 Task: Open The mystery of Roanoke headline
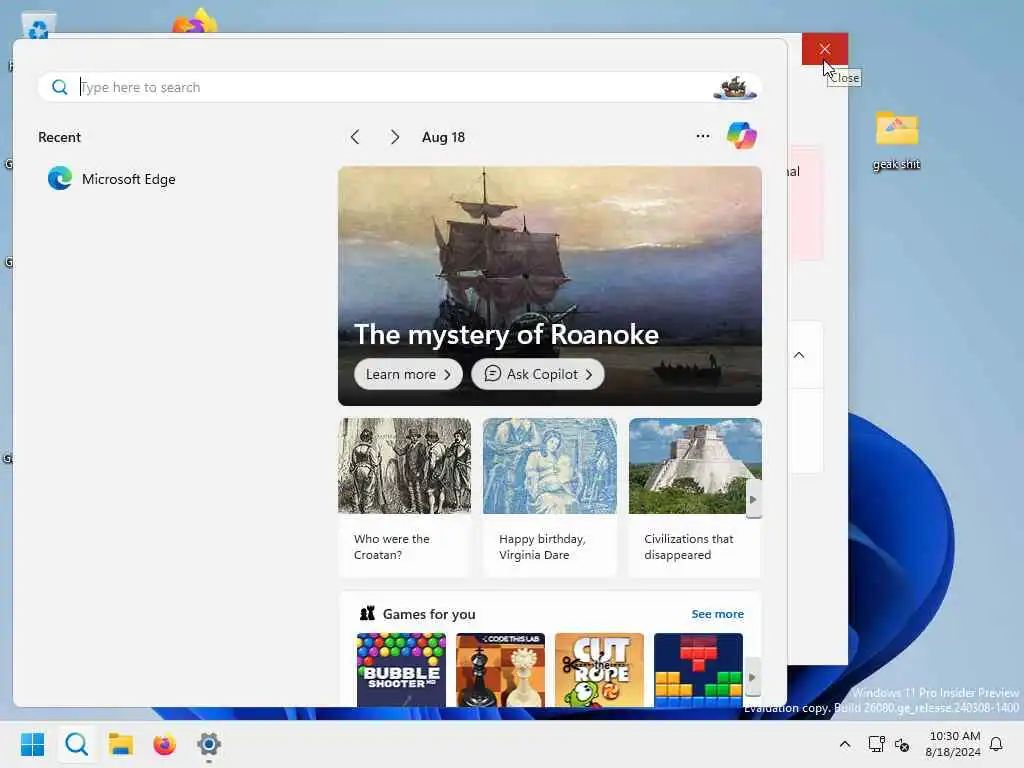coord(506,334)
